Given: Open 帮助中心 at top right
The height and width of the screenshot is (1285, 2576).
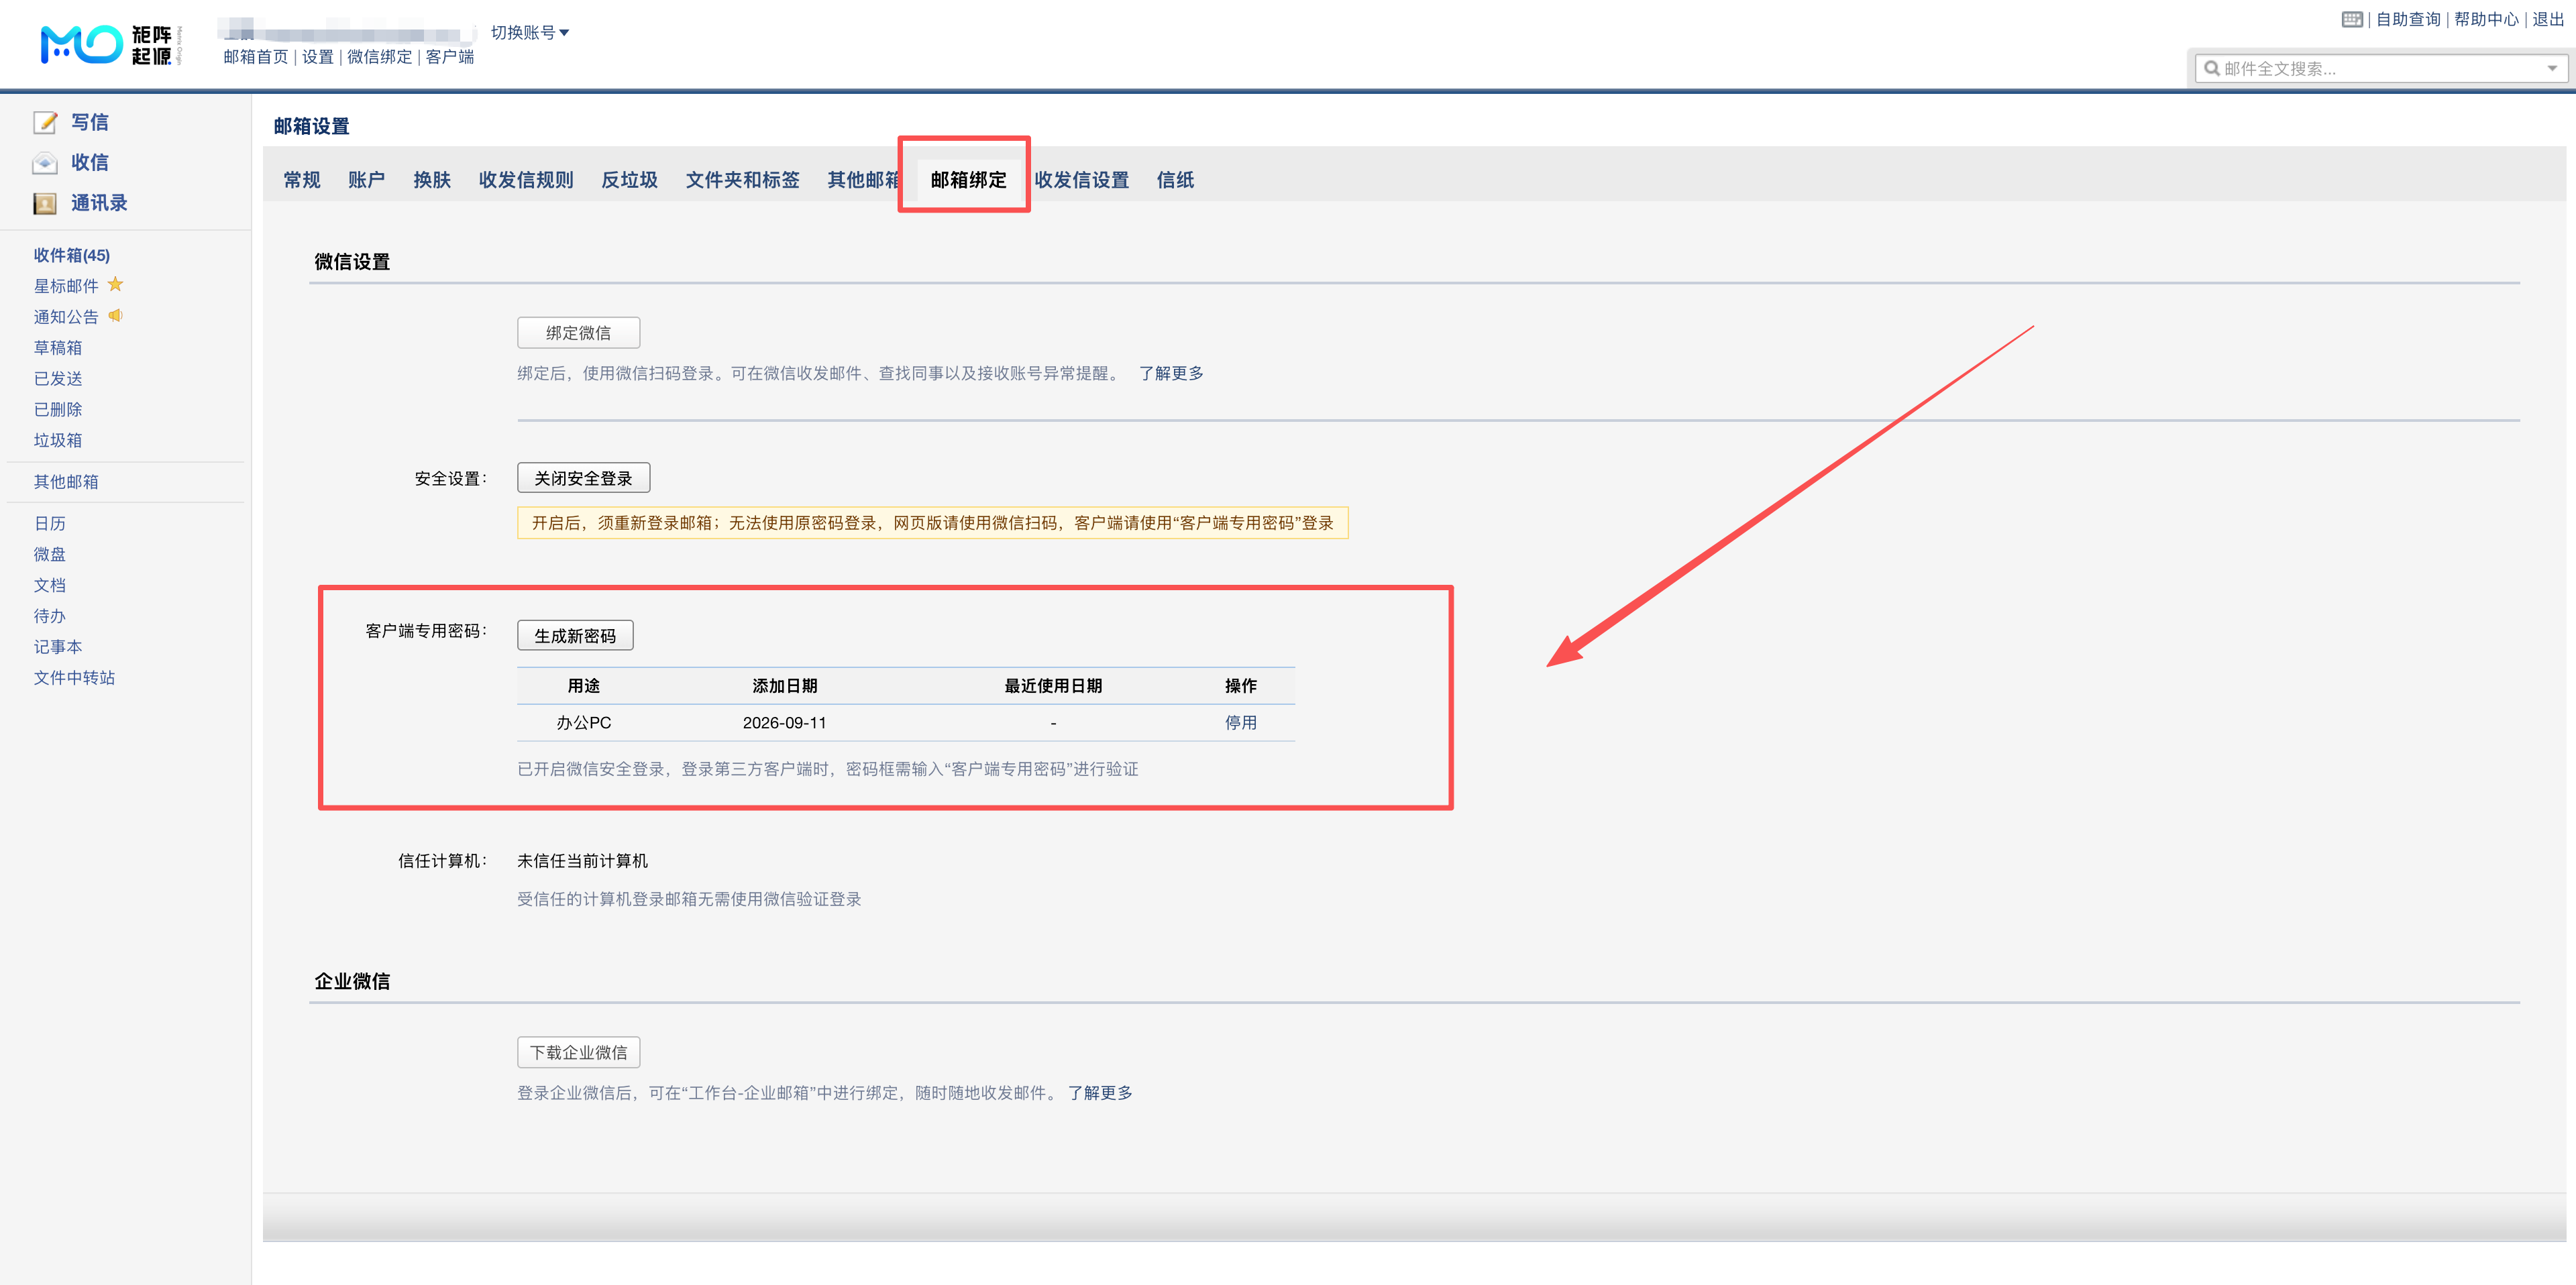Looking at the screenshot, I should click(2486, 19).
